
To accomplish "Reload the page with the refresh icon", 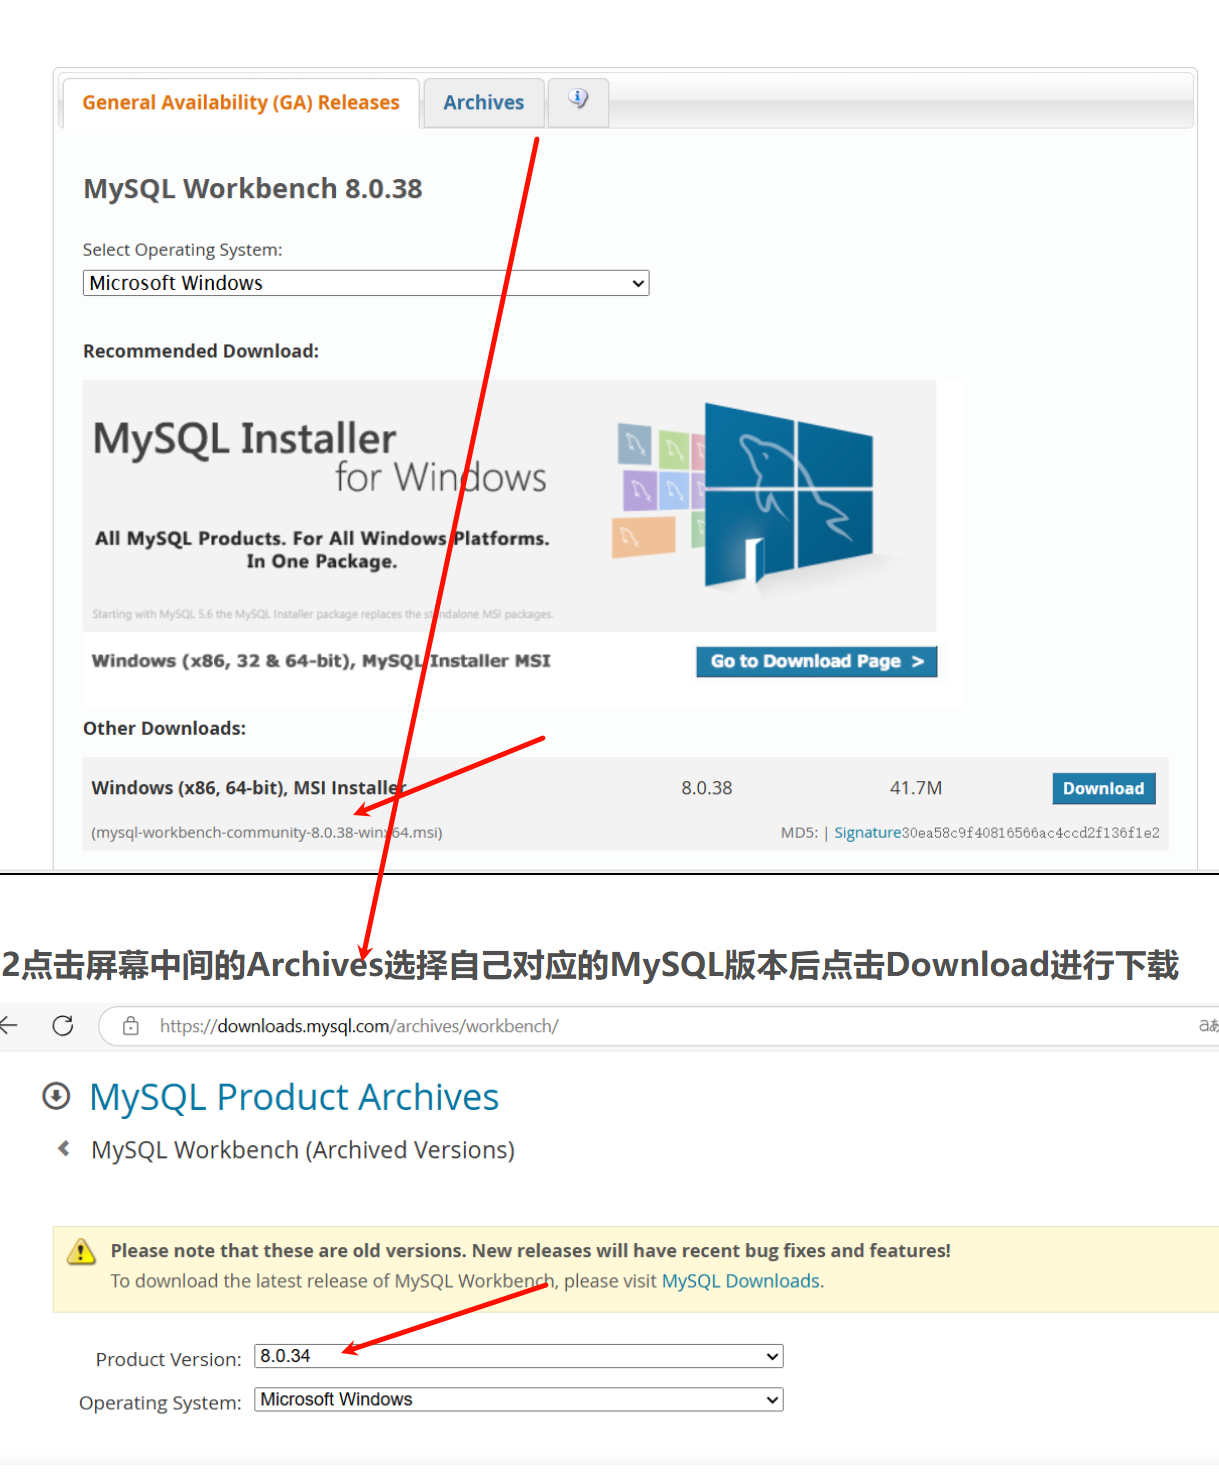I will coord(63,1025).
